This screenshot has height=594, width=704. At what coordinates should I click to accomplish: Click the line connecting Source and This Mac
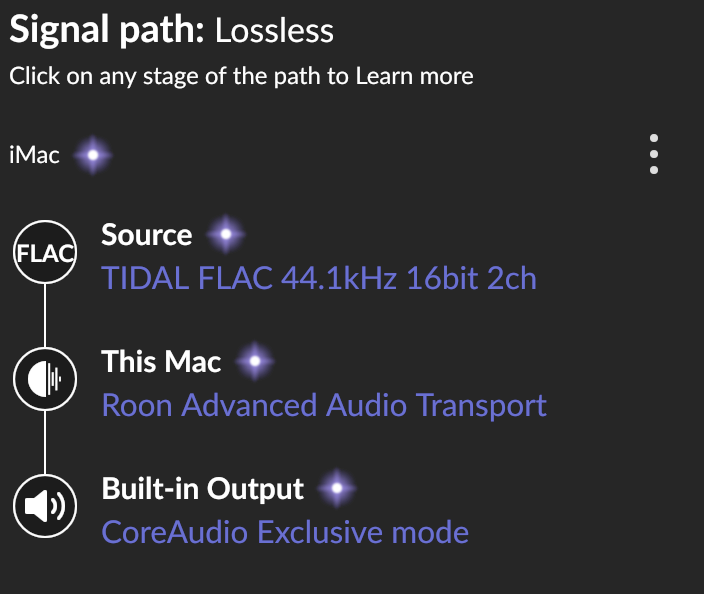45,316
